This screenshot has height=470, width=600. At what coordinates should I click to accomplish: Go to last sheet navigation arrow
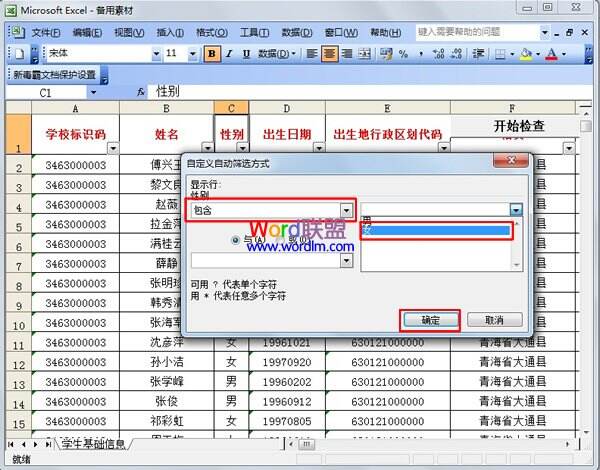[48, 444]
